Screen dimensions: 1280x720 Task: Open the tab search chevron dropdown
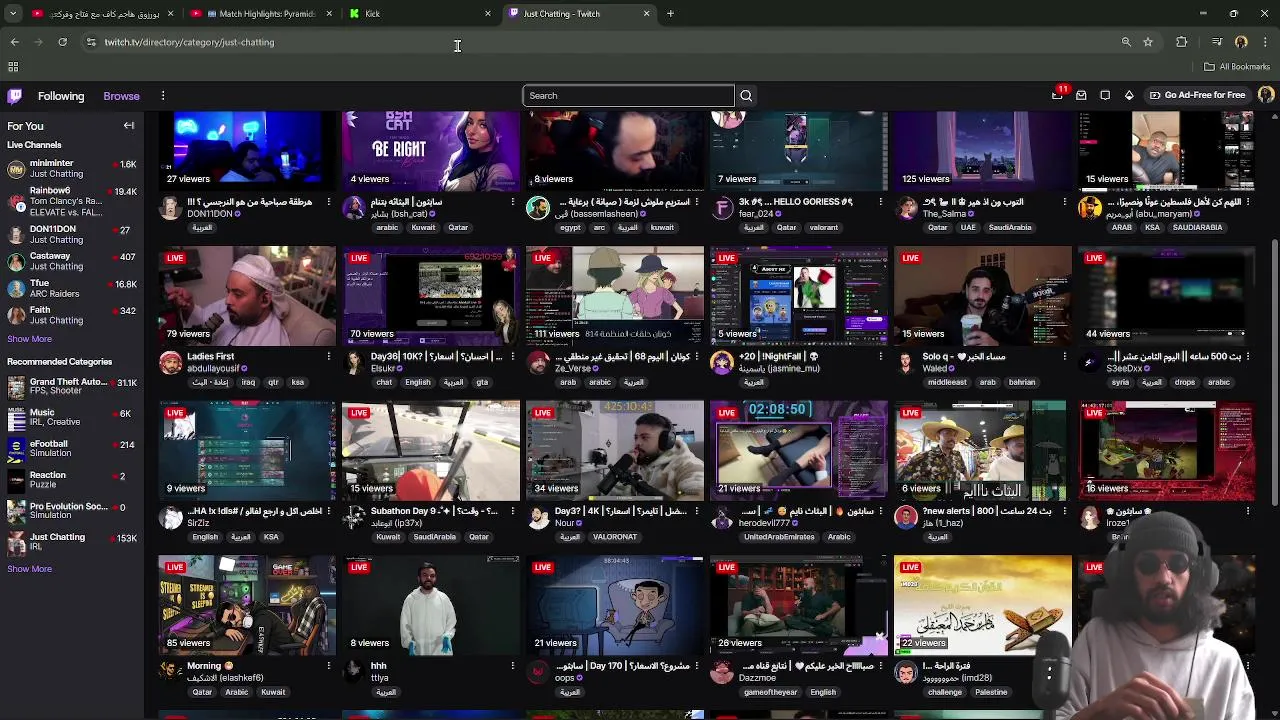tap(14, 14)
